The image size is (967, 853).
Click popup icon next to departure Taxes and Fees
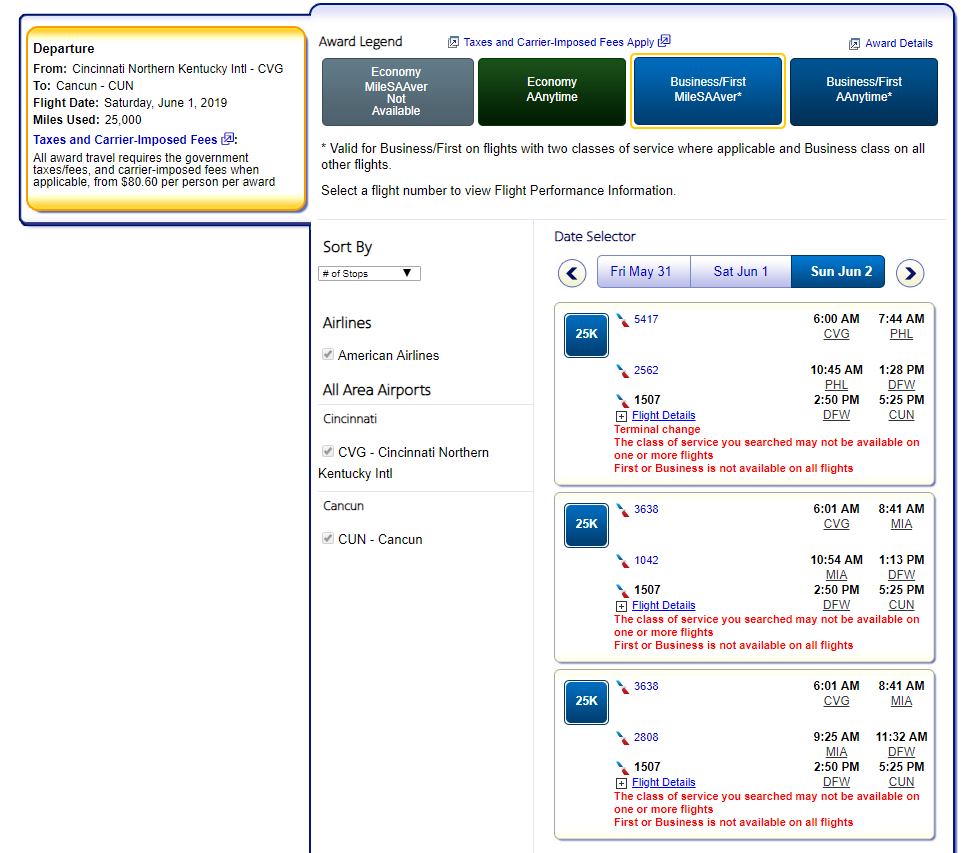[228, 139]
